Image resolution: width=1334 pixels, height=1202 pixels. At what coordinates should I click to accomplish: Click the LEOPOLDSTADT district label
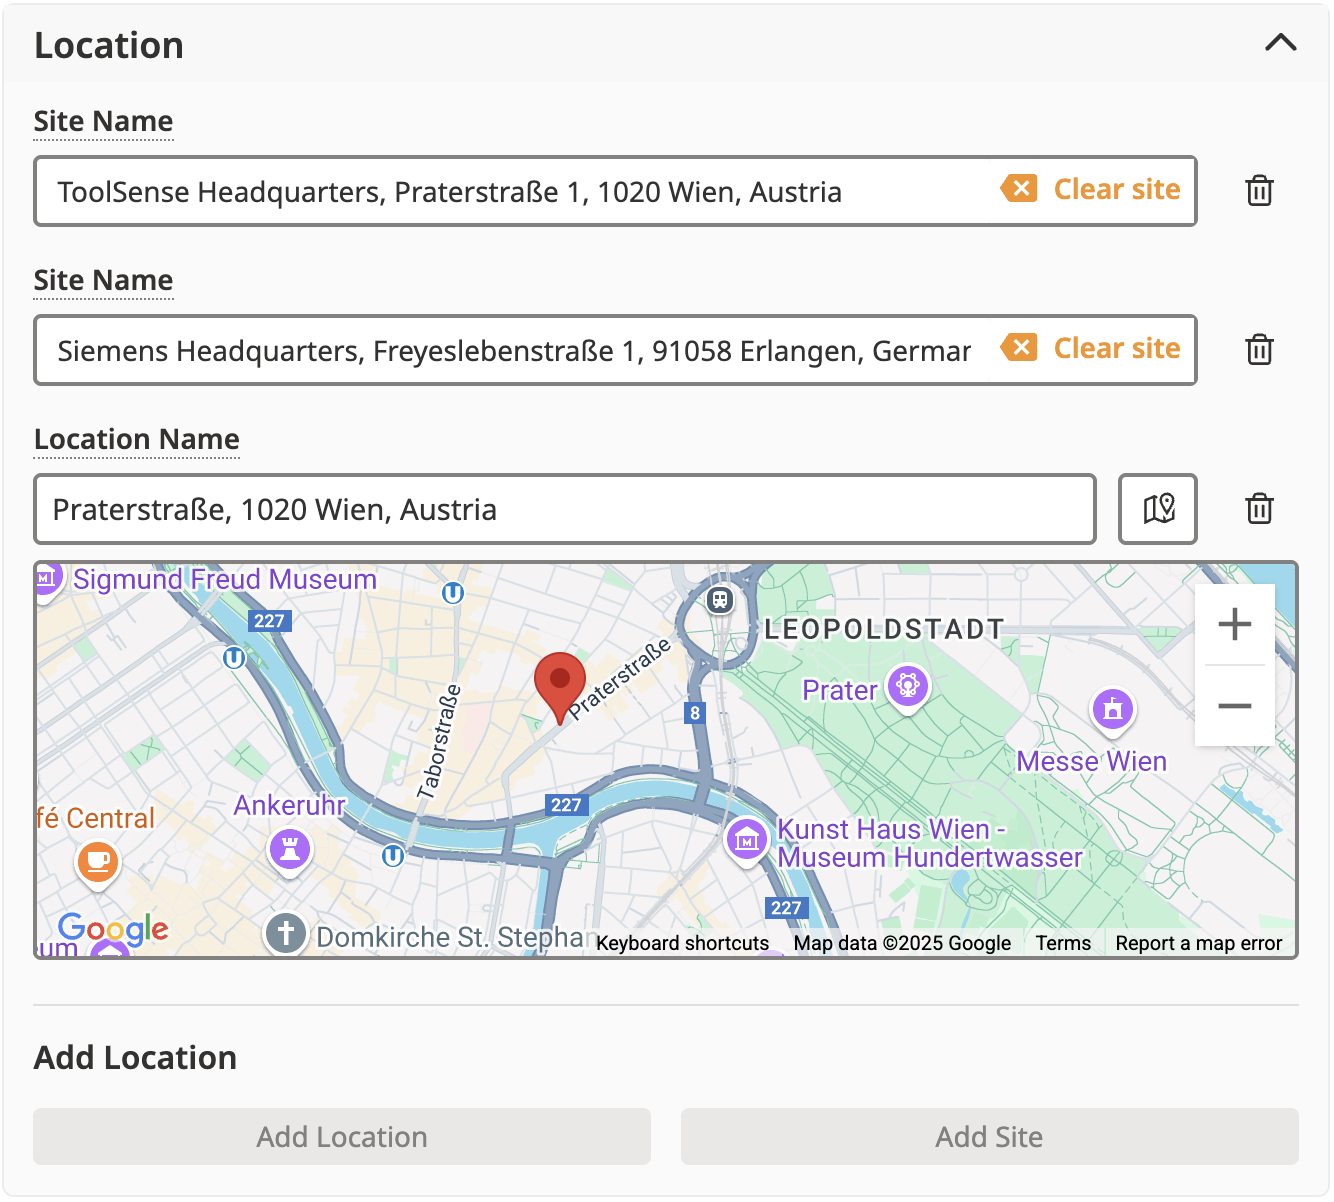coord(884,629)
